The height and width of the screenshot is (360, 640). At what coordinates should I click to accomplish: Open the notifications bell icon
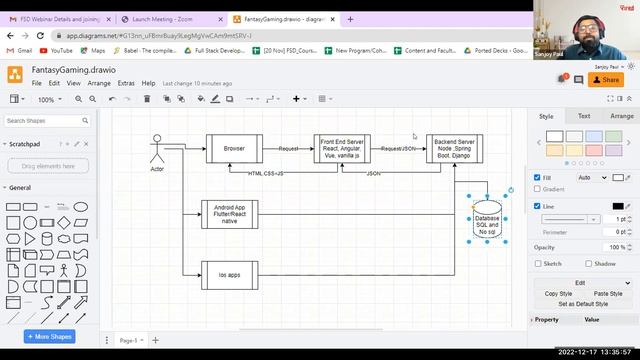[562, 79]
